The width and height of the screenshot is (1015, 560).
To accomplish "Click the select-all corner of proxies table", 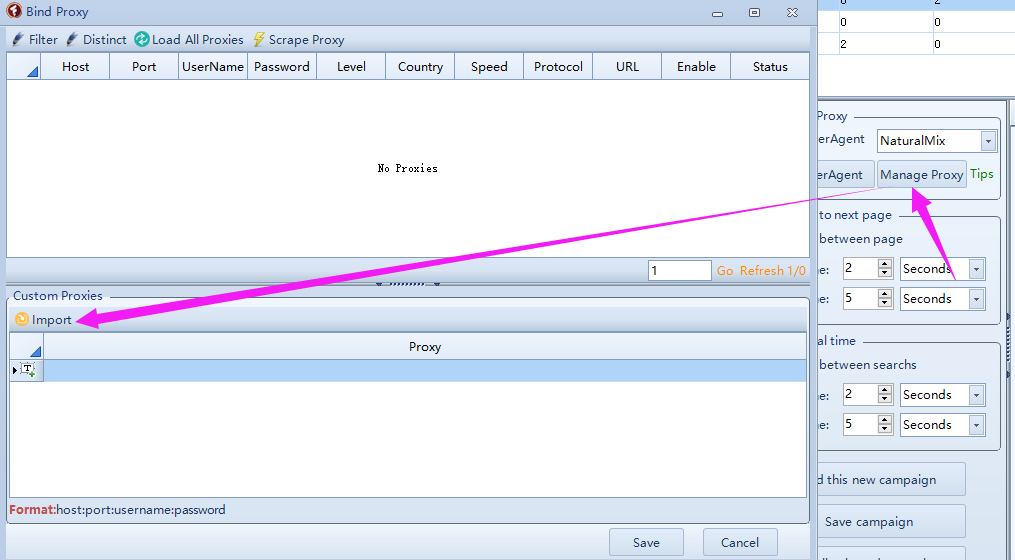I will click(x=24, y=68).
